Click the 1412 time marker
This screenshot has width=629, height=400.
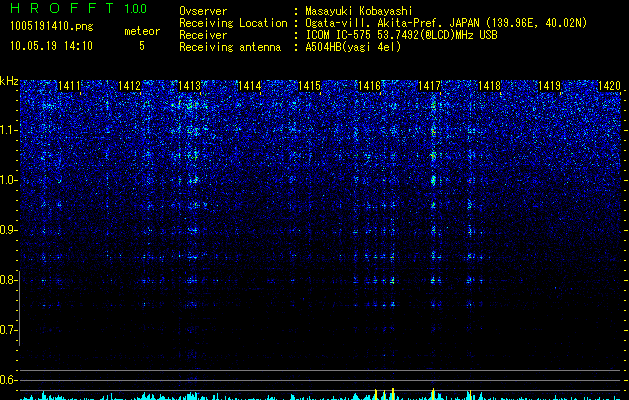click(129, 85)
